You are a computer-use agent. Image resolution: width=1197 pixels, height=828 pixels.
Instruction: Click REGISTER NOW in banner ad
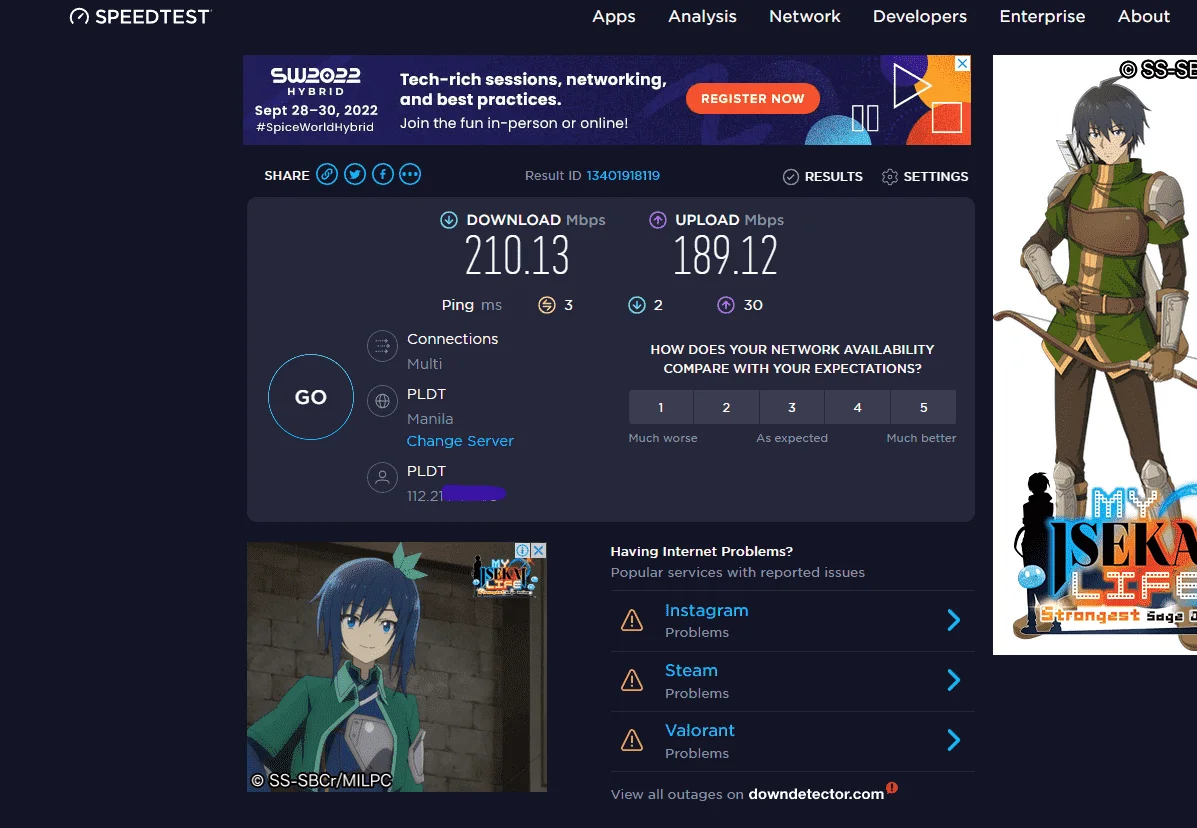[x=753, y=98]
